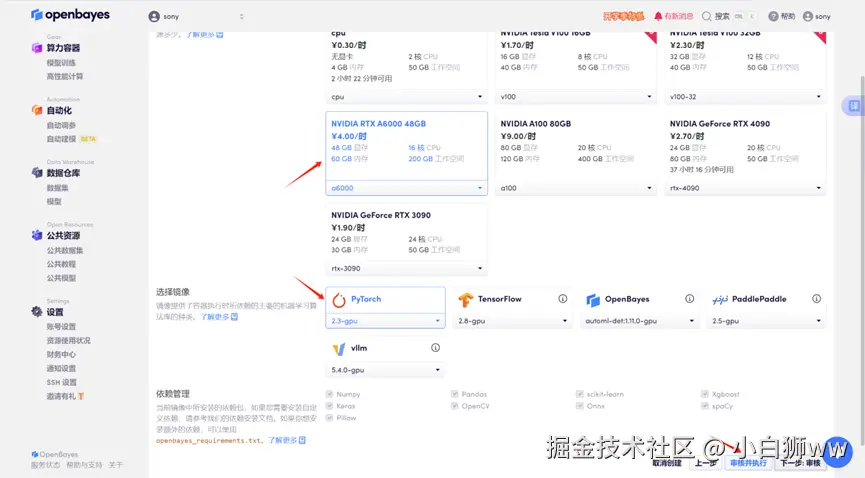The height and width of the screenshot is (478, 865).
Task: Click the 取消创建 button
Action: pyautogui.click(x=667, y=463)
